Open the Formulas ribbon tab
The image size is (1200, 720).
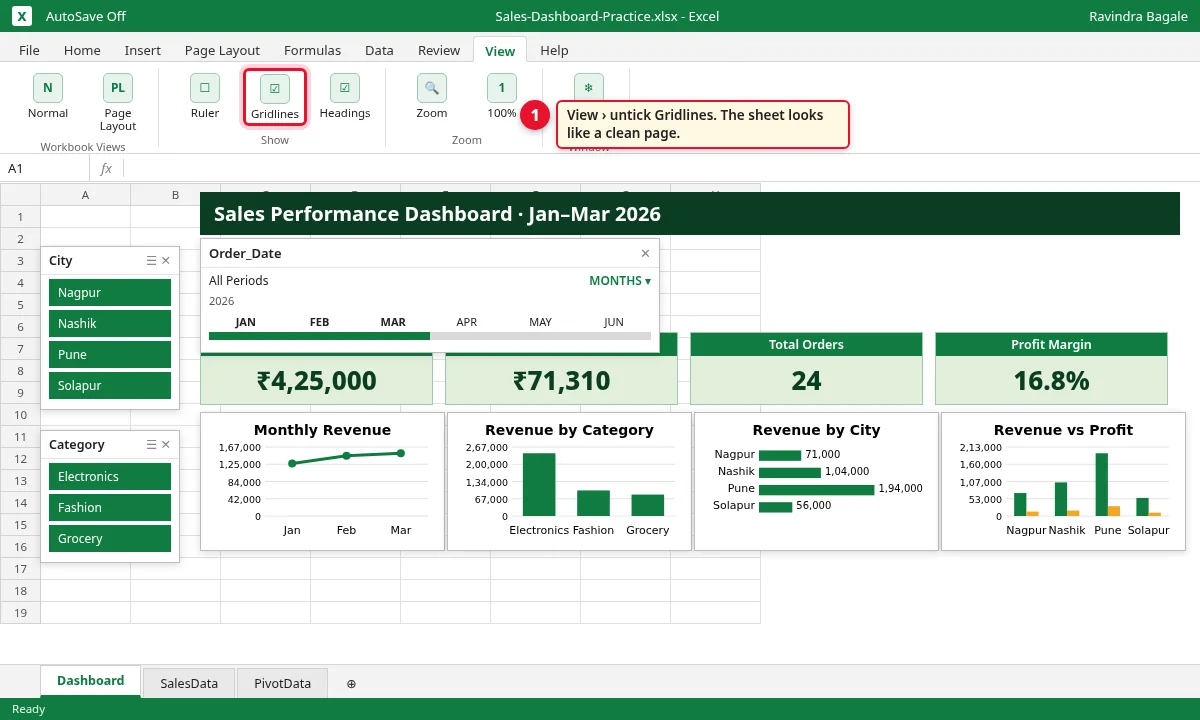(x=312, y=50)
